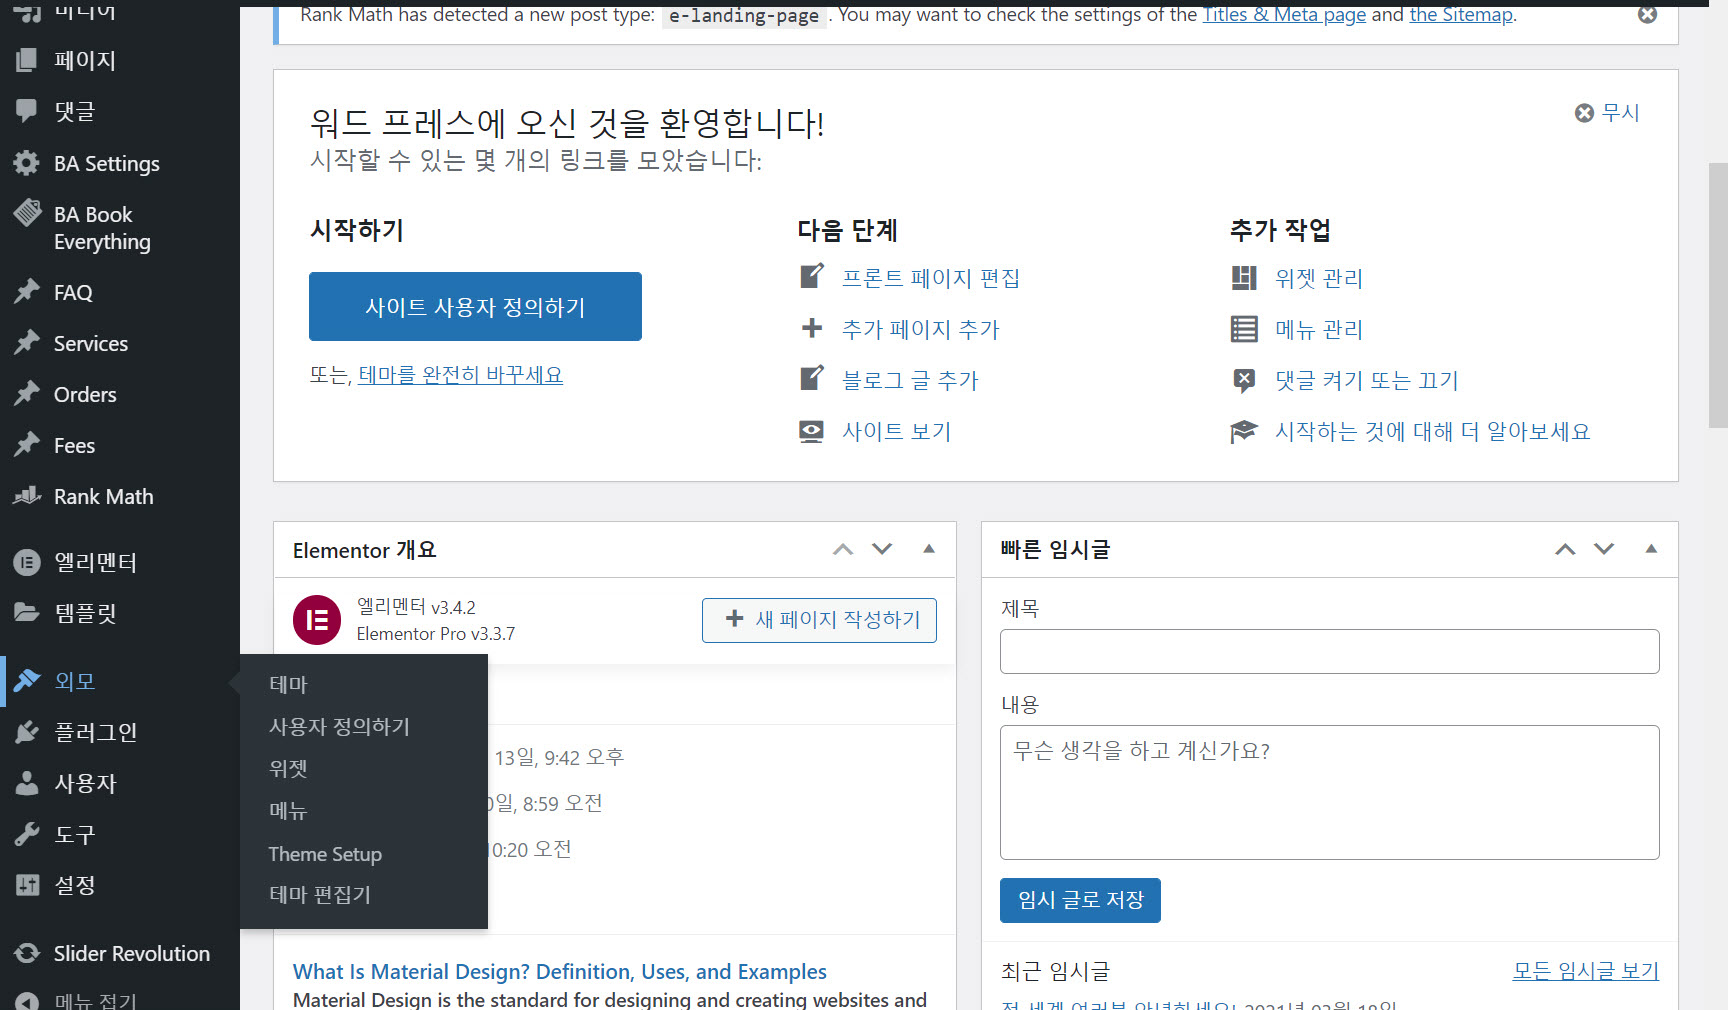This screenshot has width=1728, height=1010.
Task: Click the FAQ pin icon
Action: (x=27, y=292)
